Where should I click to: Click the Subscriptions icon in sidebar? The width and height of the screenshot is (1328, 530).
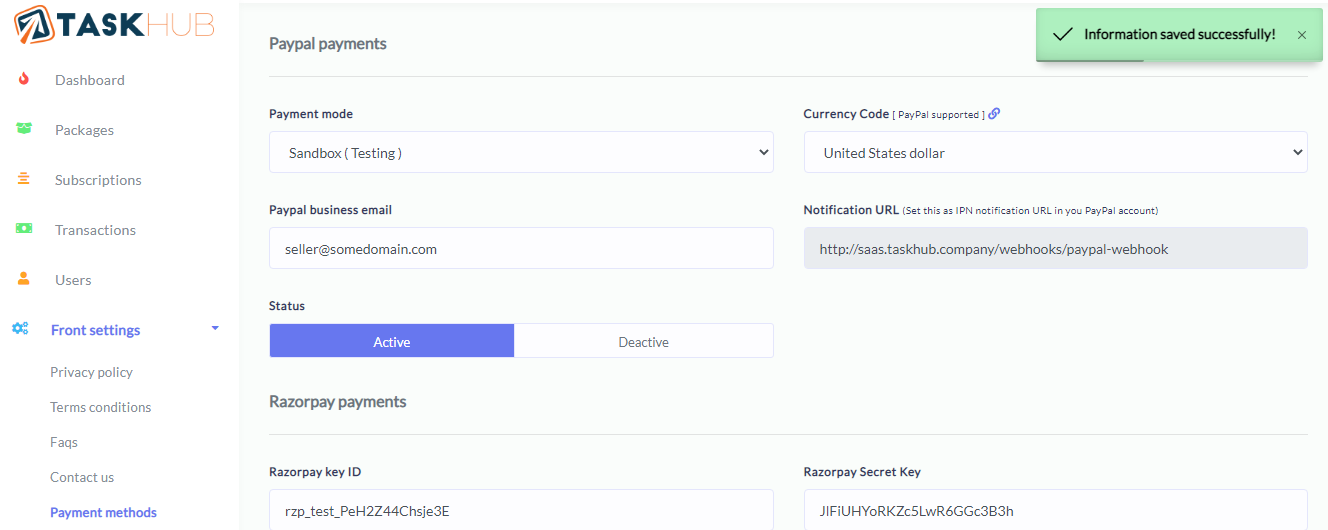[x=24, y=180]
